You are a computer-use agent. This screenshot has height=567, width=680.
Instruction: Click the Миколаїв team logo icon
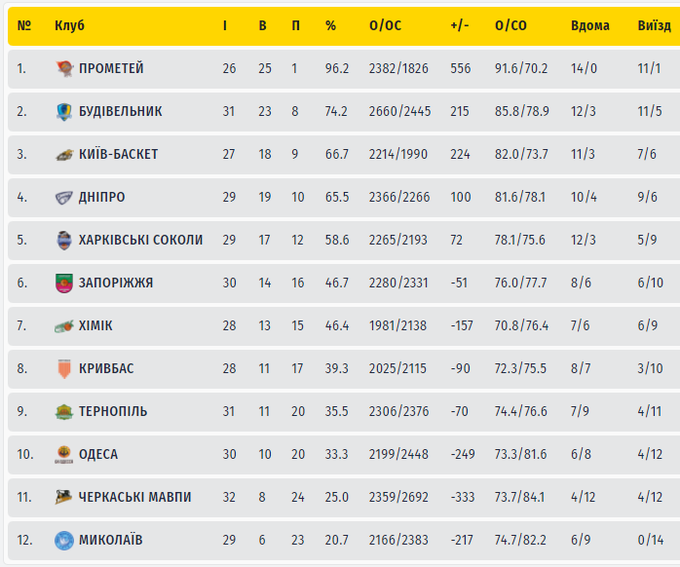pos(64,540)
